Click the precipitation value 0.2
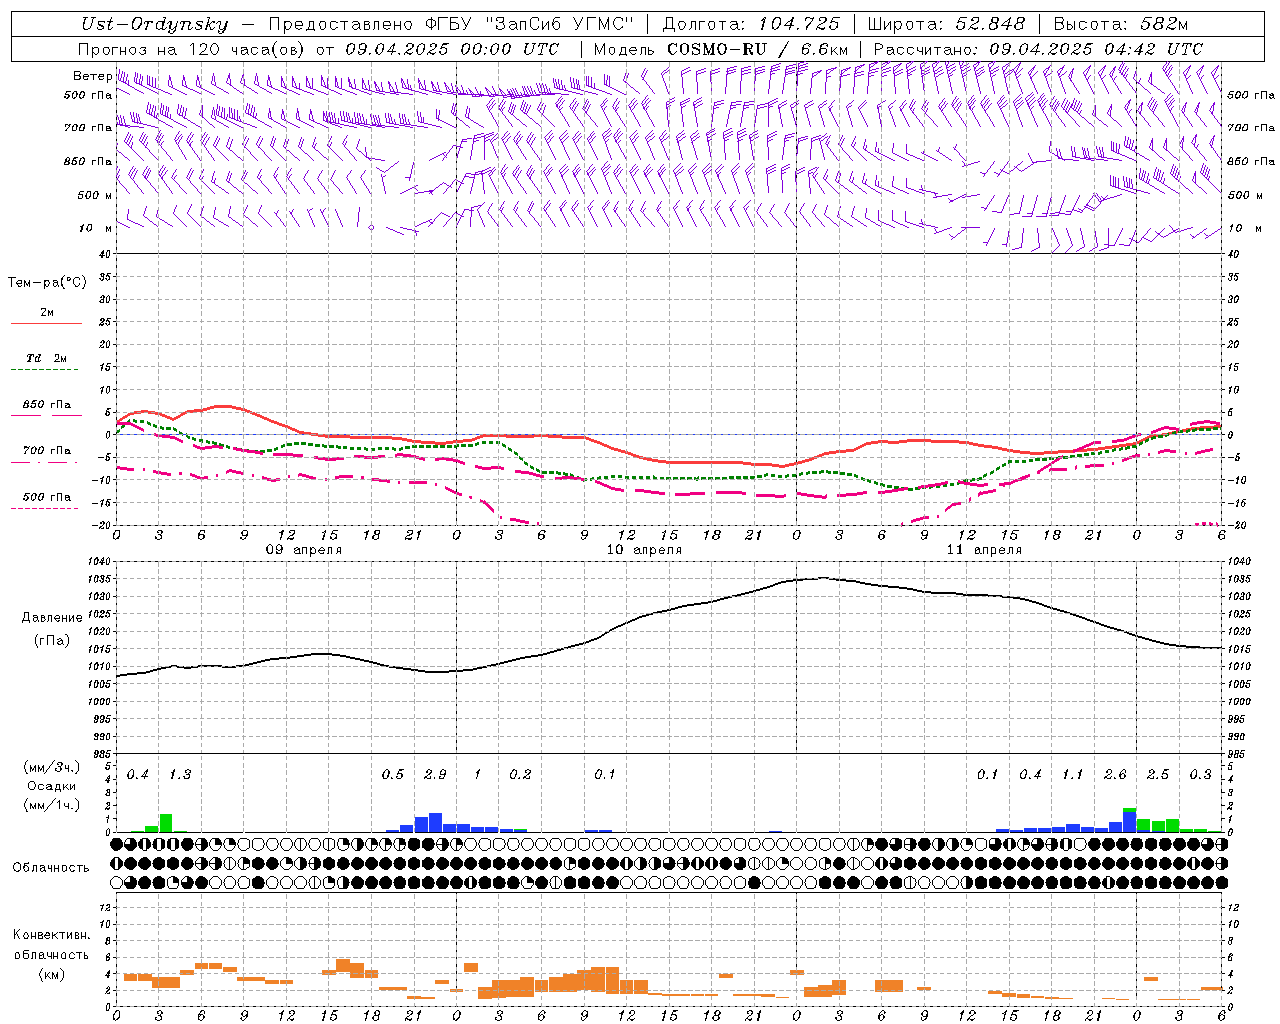 (x=520, y=775)
